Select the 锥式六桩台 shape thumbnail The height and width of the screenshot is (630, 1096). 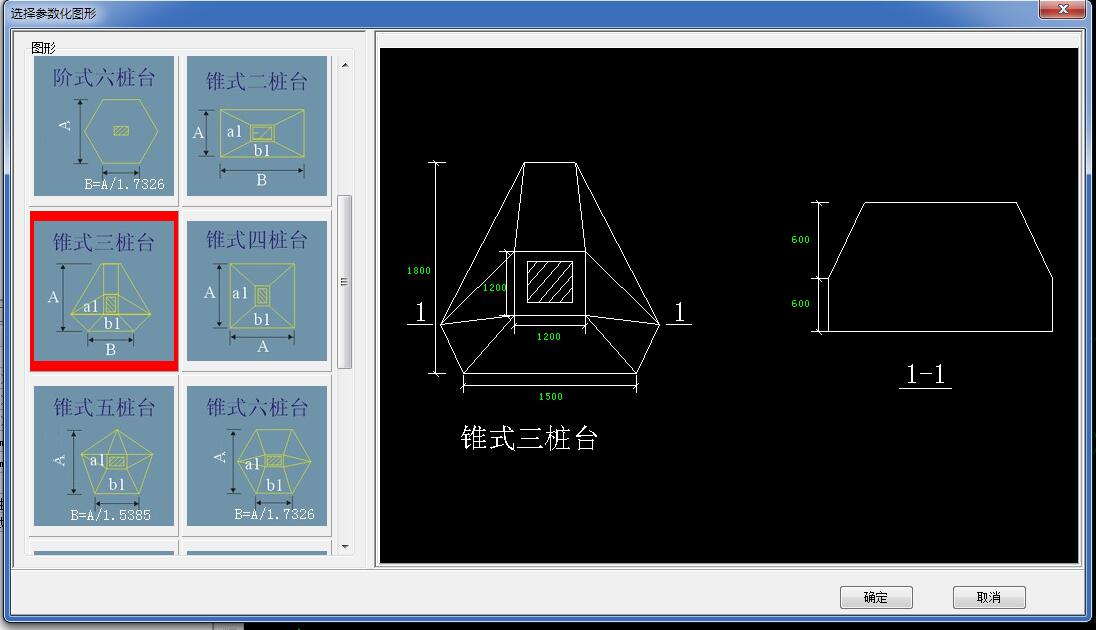(257, 456)
